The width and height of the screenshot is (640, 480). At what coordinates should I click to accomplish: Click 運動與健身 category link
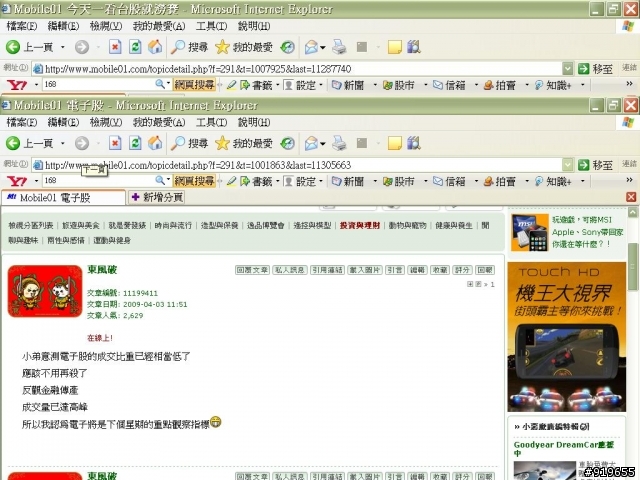pyautogui.click(x=112, y=240)
